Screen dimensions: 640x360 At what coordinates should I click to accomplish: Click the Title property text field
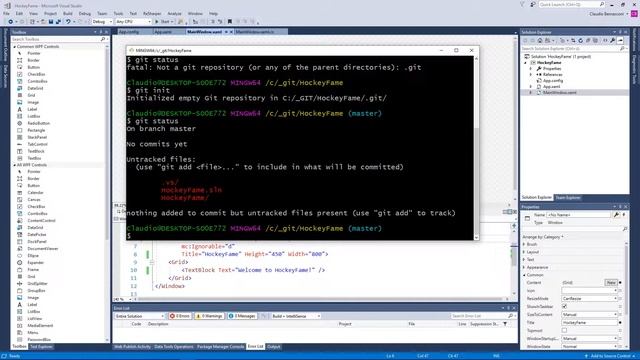point(589,322)
